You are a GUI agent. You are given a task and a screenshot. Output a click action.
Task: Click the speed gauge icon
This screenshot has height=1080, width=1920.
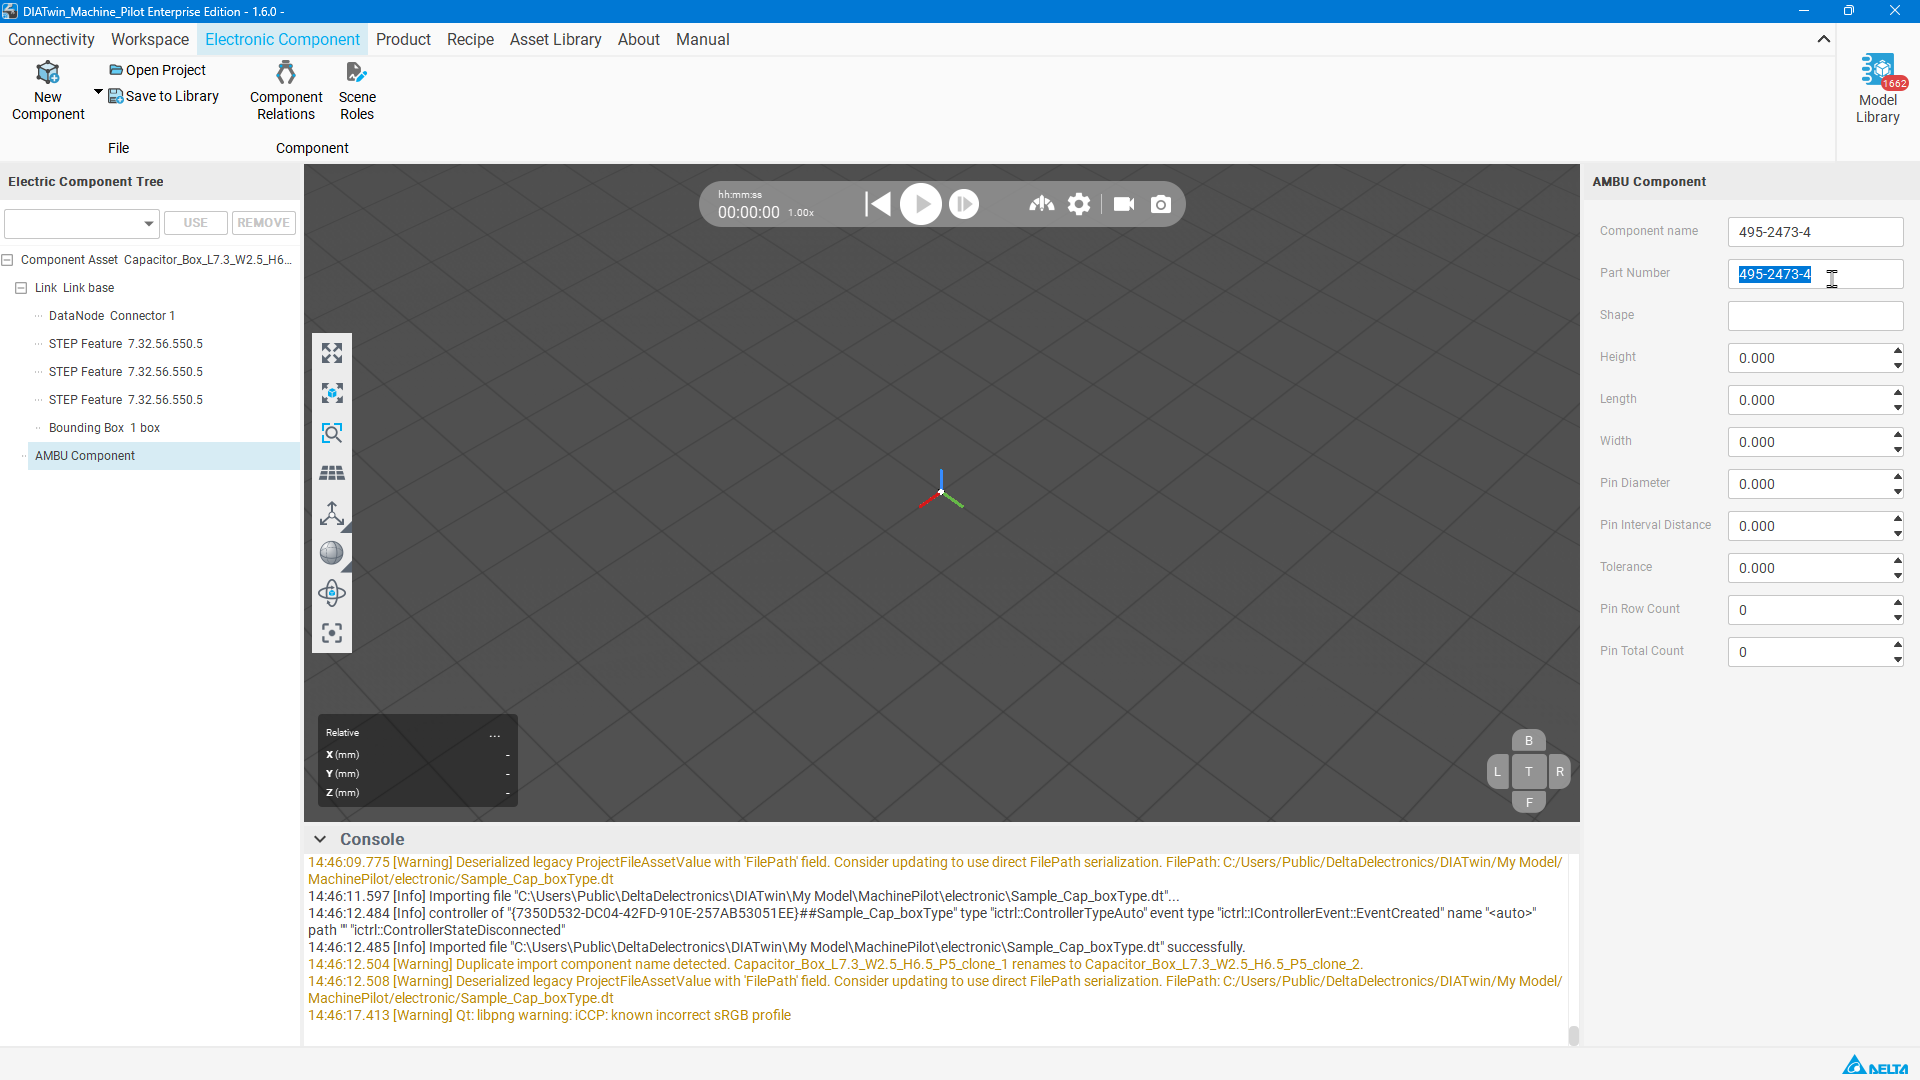point(1042,204)
